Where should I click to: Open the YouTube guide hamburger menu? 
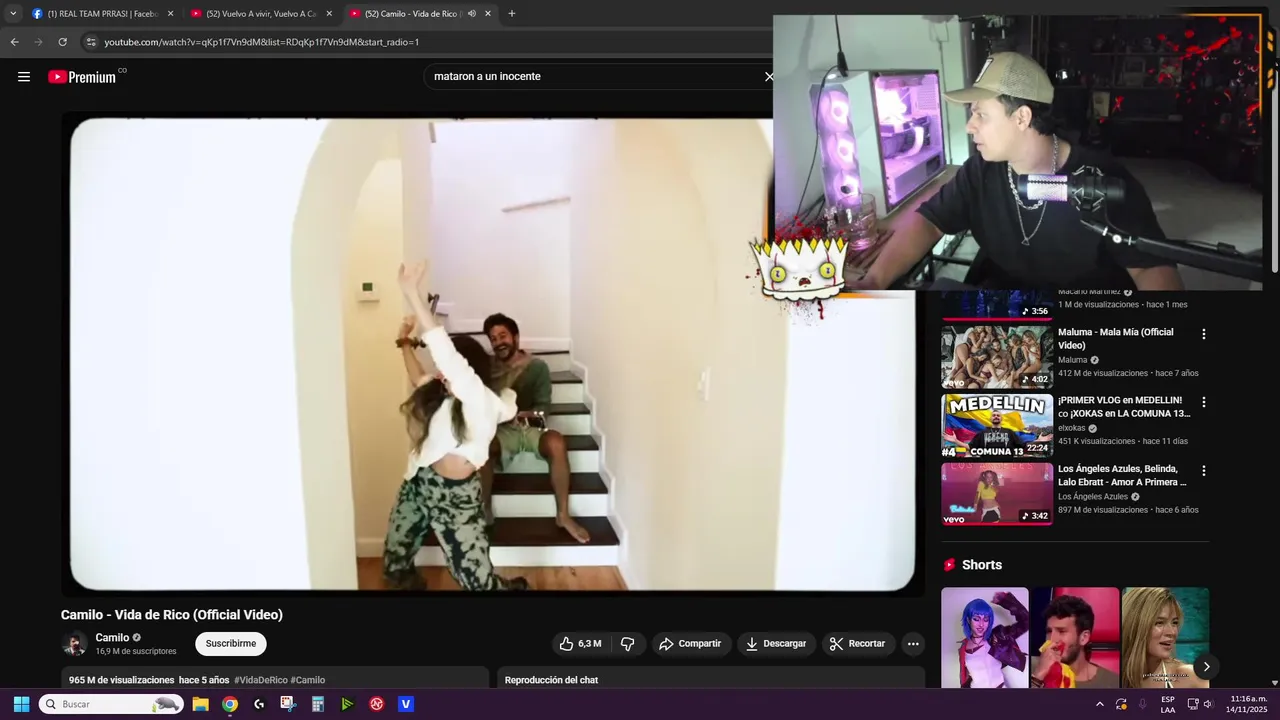pos(24,77)
